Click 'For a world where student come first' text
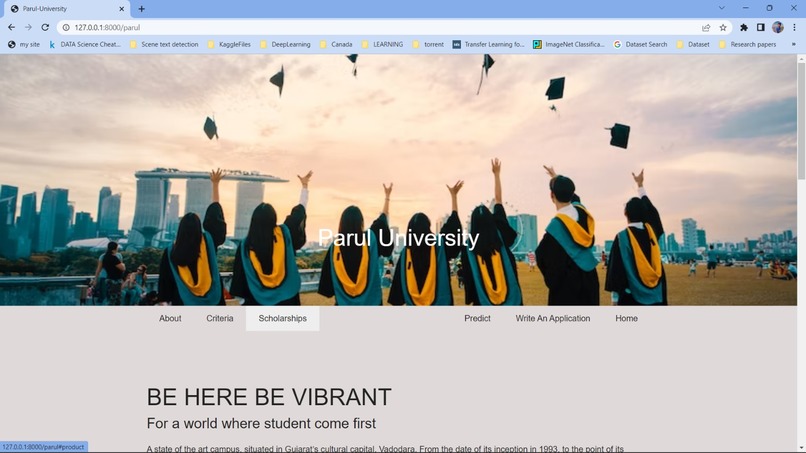 (x=261, y=423)
